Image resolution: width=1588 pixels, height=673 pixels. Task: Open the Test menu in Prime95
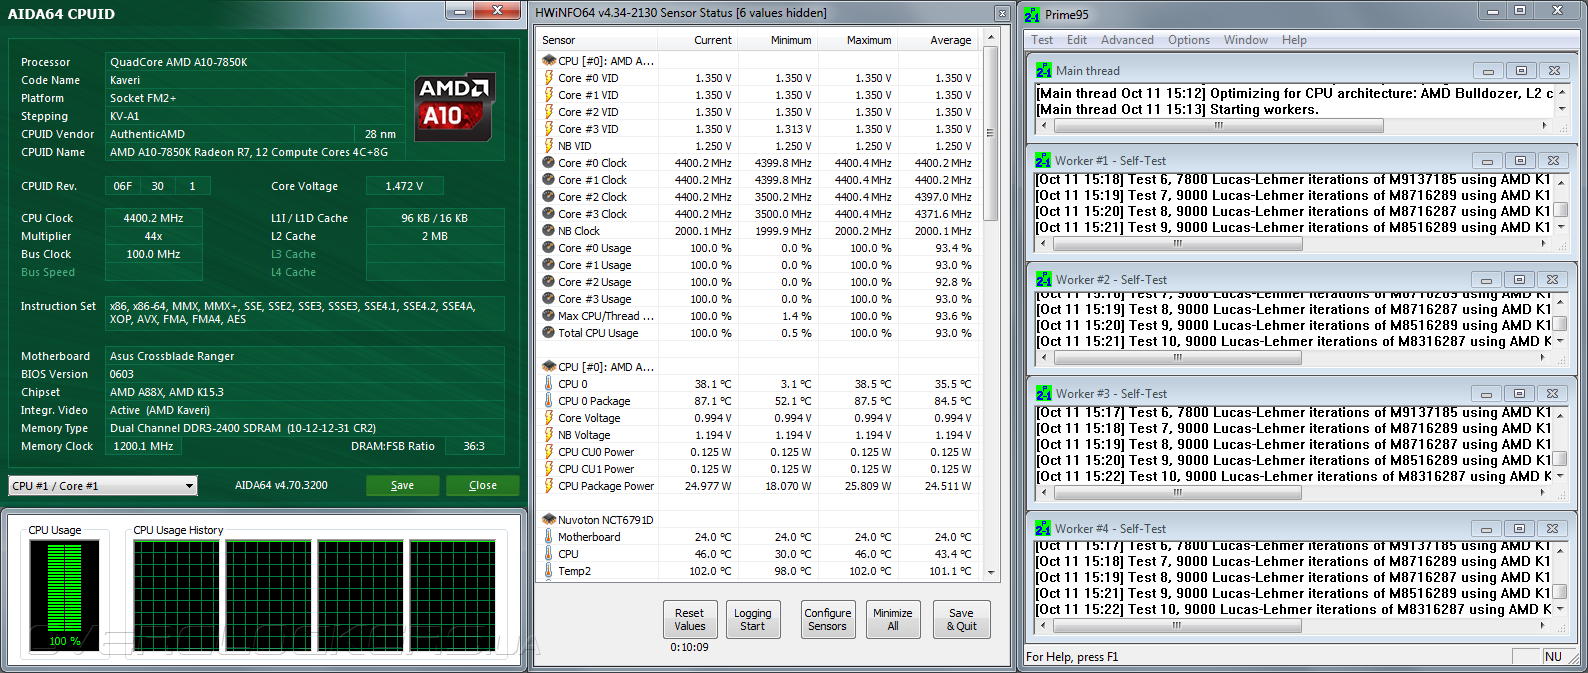click(1042, 40)
